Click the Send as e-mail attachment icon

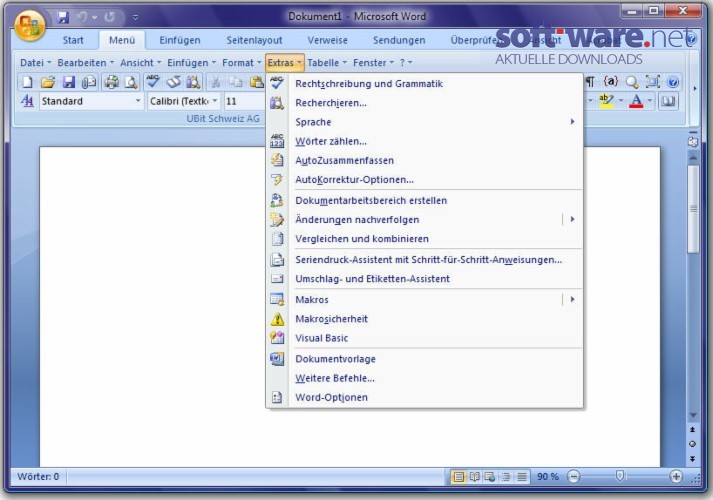pos(89,82)
